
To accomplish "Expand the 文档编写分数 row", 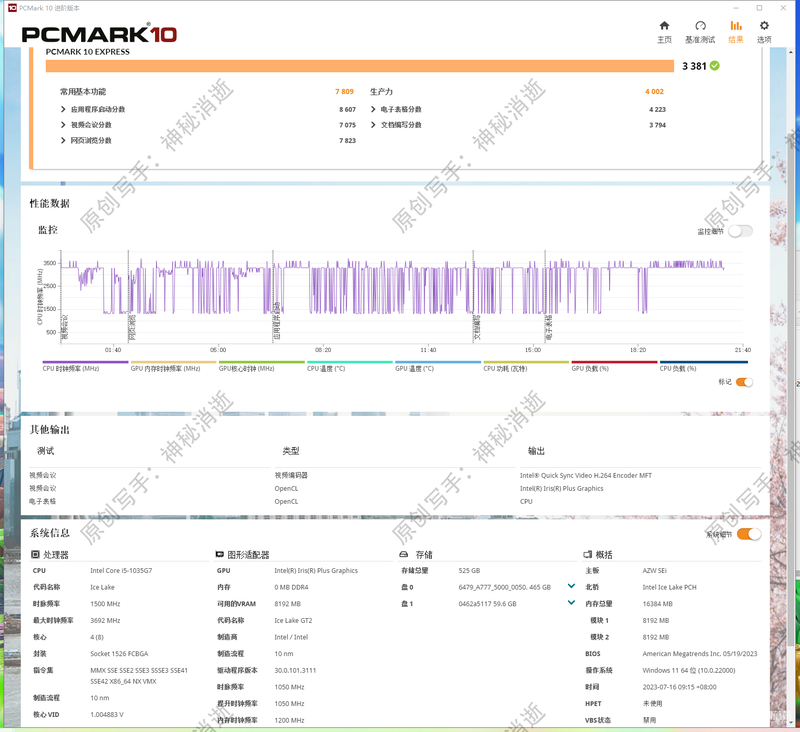I will 373,125.
